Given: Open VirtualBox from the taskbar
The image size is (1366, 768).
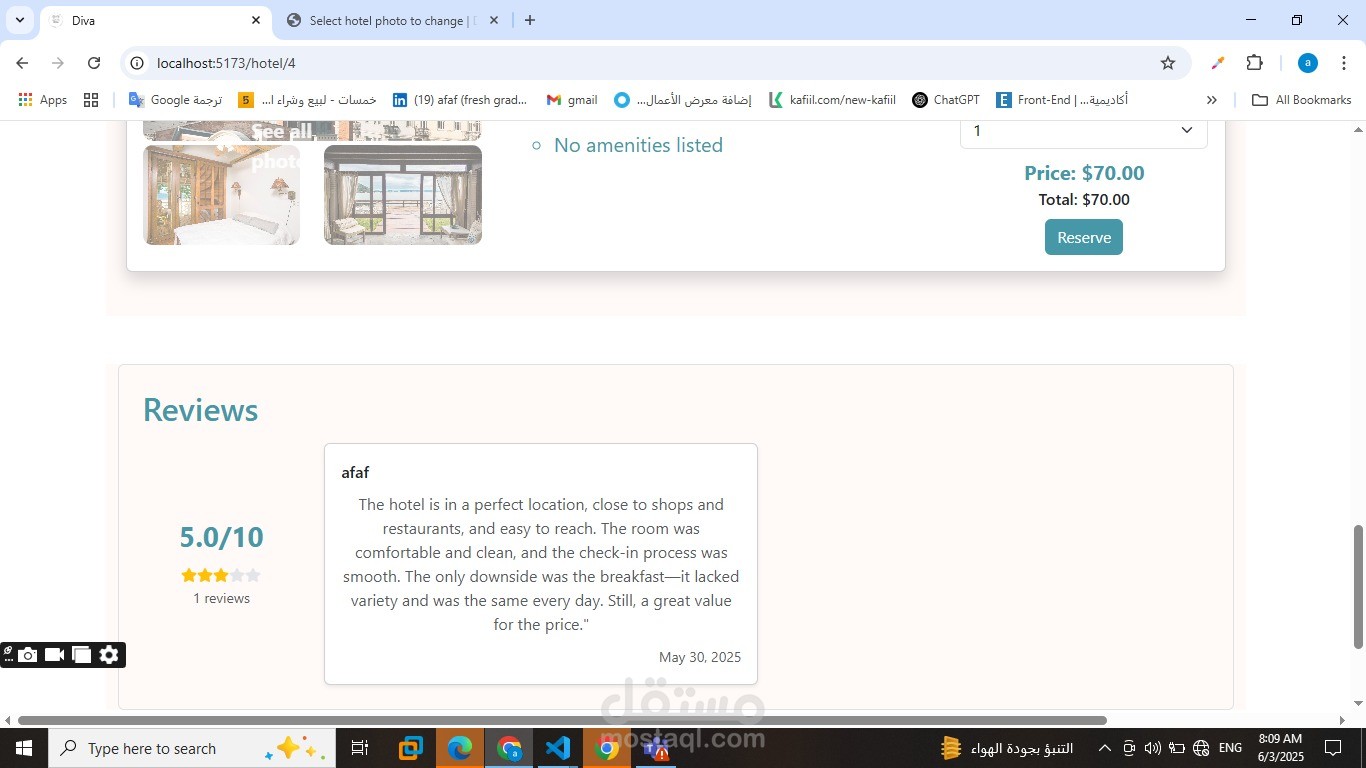Looking at the screenshot, I should tap(411, 748).
